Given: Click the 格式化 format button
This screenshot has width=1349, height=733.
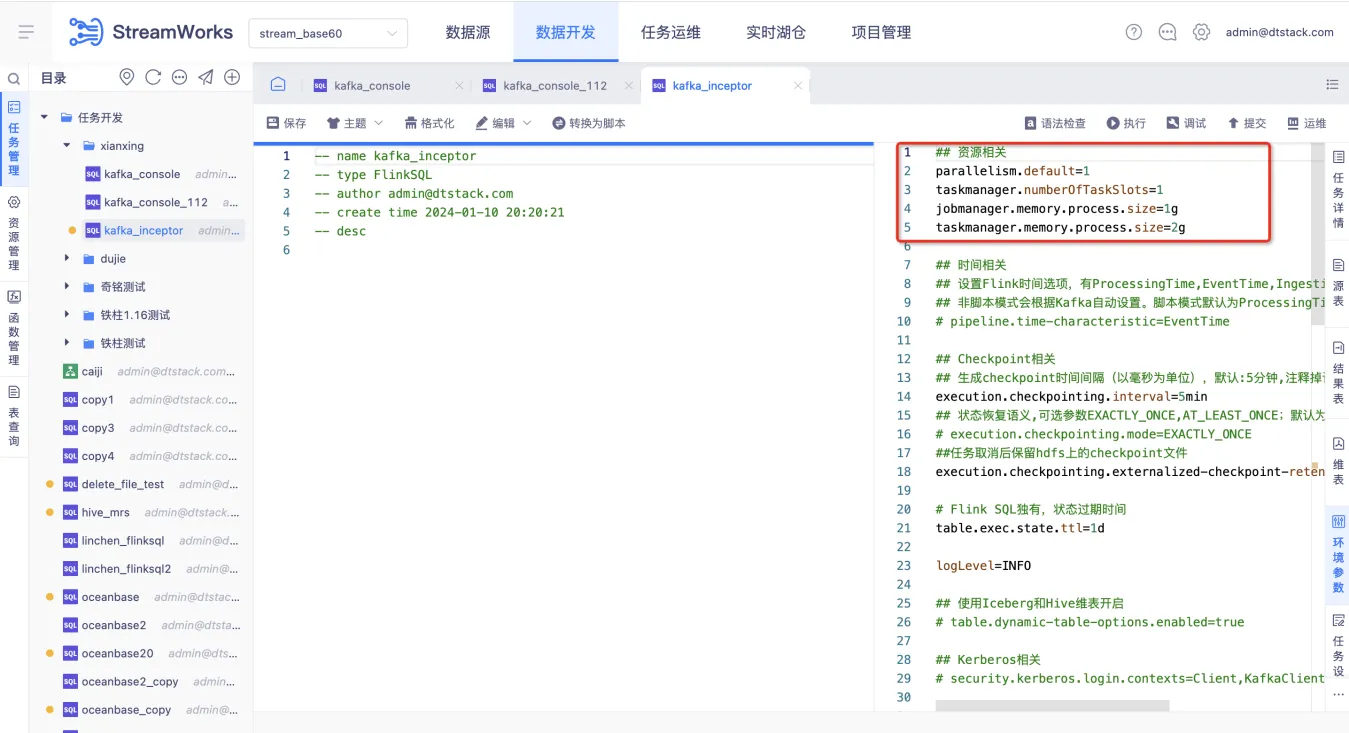Looking at the screenshot, I should (430, 123).
